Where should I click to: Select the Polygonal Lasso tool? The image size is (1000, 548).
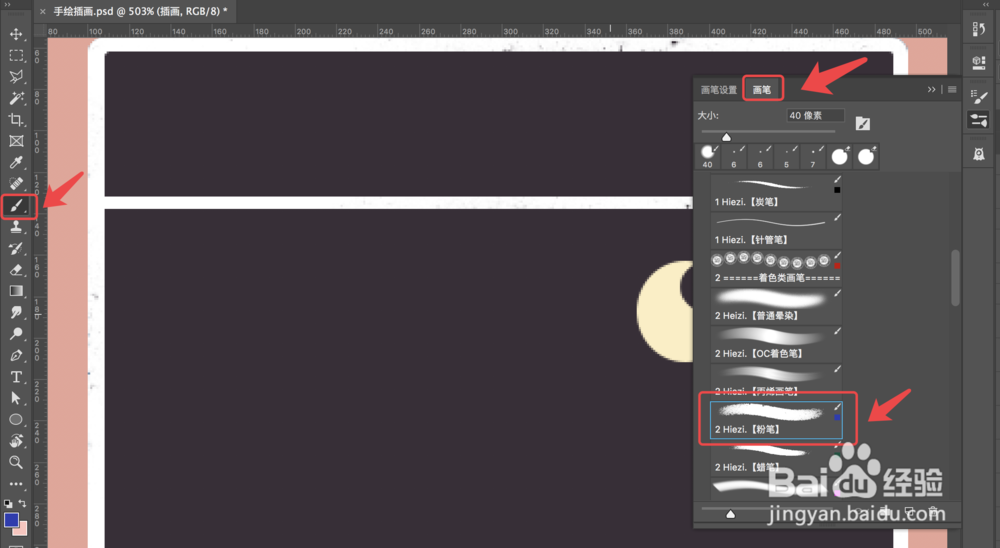[16, 77]
